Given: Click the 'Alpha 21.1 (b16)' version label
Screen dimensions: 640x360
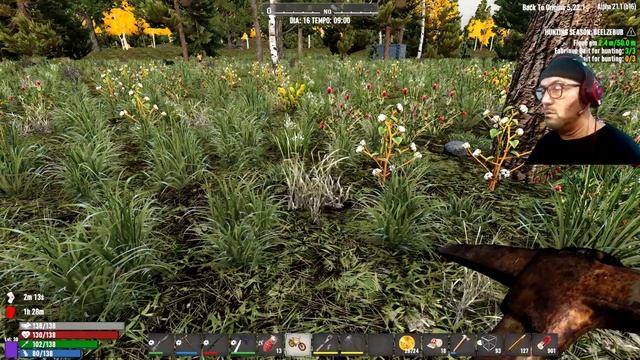Looking at the screenshot, I should (616, 7).
